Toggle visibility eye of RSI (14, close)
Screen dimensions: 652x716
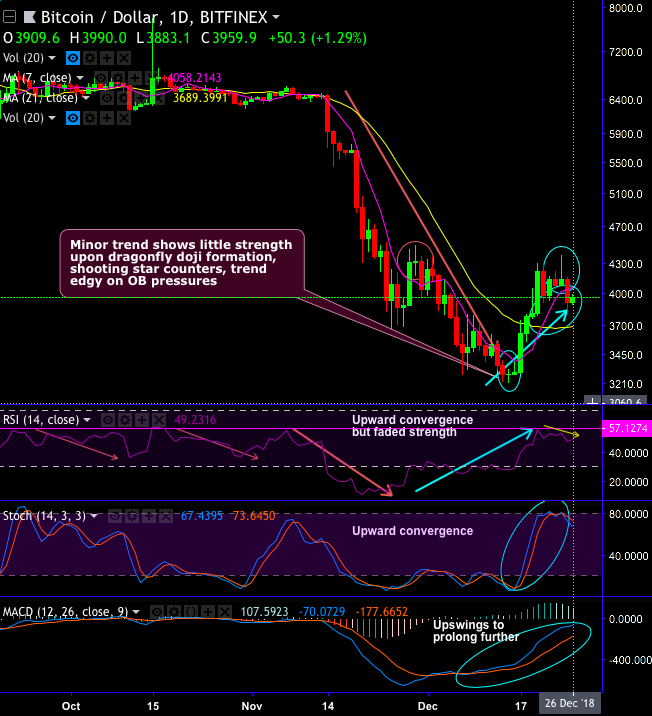pyautogui.click(x=108, y=420)
